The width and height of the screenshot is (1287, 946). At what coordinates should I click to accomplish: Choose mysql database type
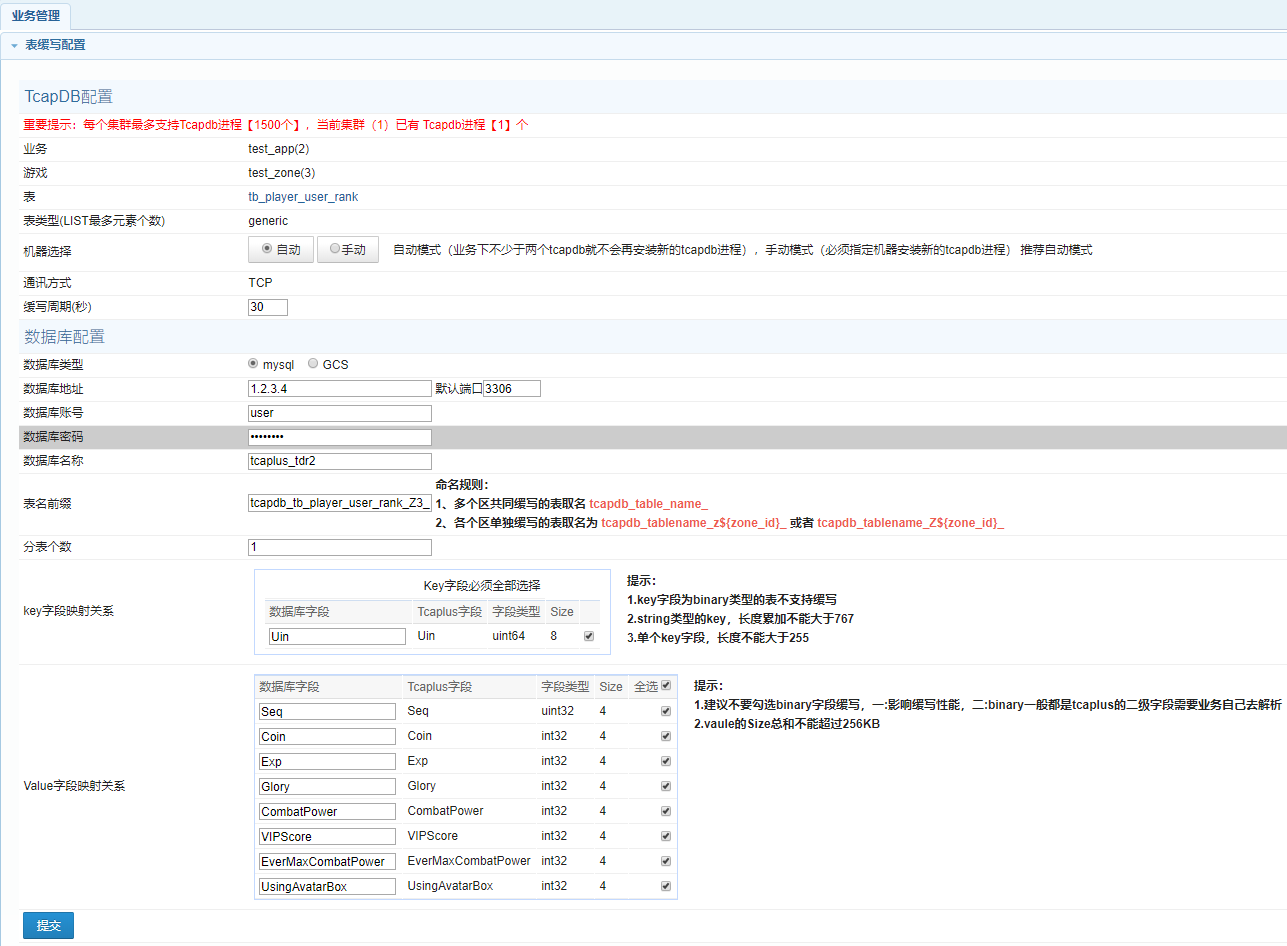(253, 364)
